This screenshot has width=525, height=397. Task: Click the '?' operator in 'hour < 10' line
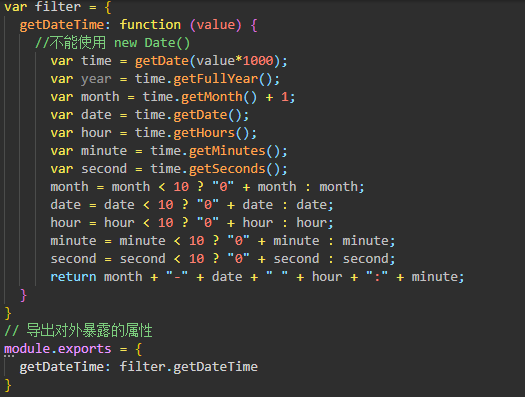(x=185, y=223)
